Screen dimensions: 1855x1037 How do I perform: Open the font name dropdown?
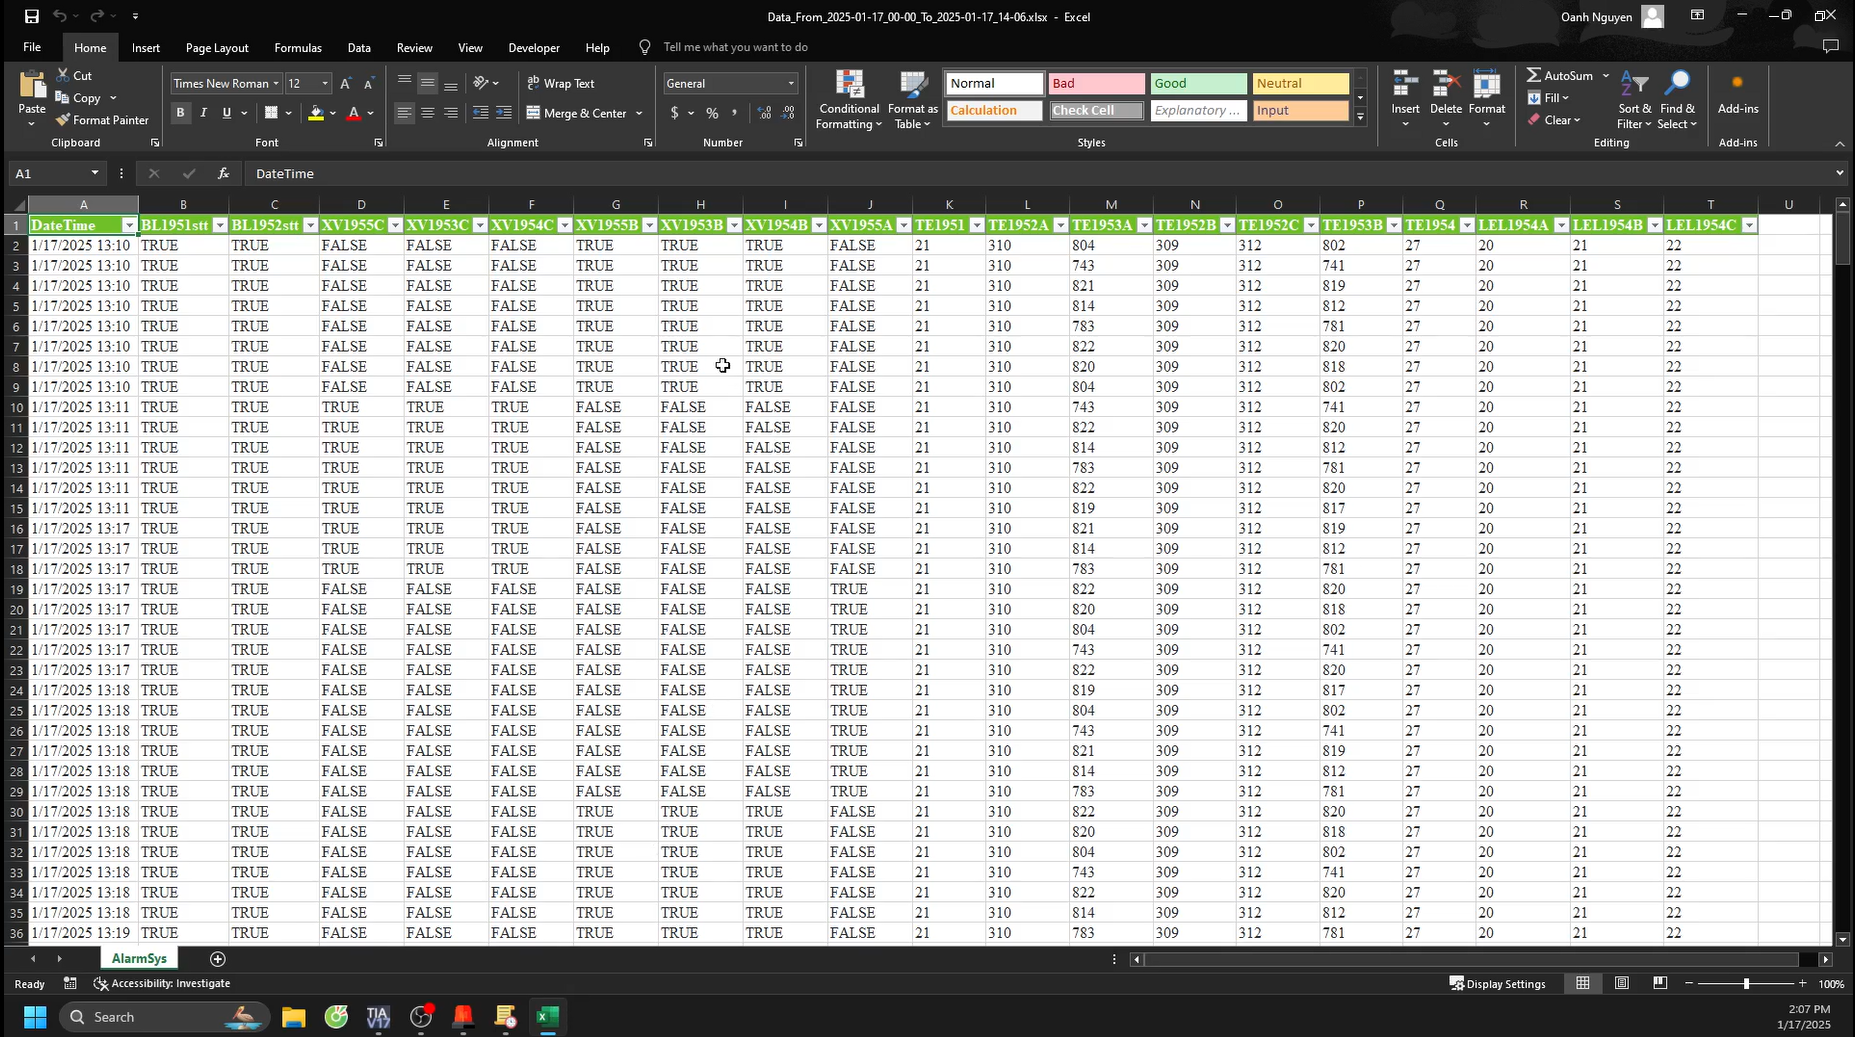pyautogui.click(x=276, y=84)
